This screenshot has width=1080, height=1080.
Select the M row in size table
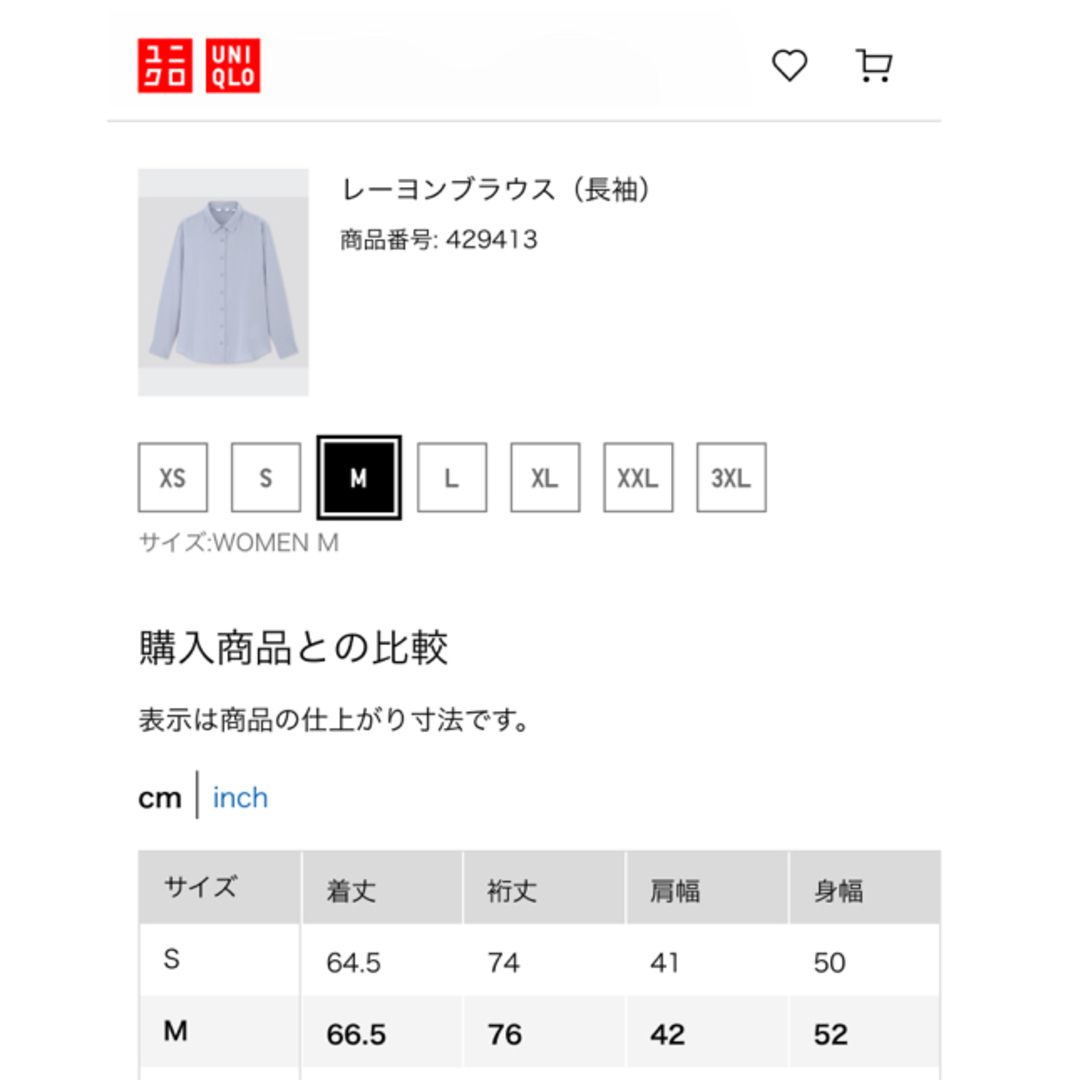[x=539, y=1032]
